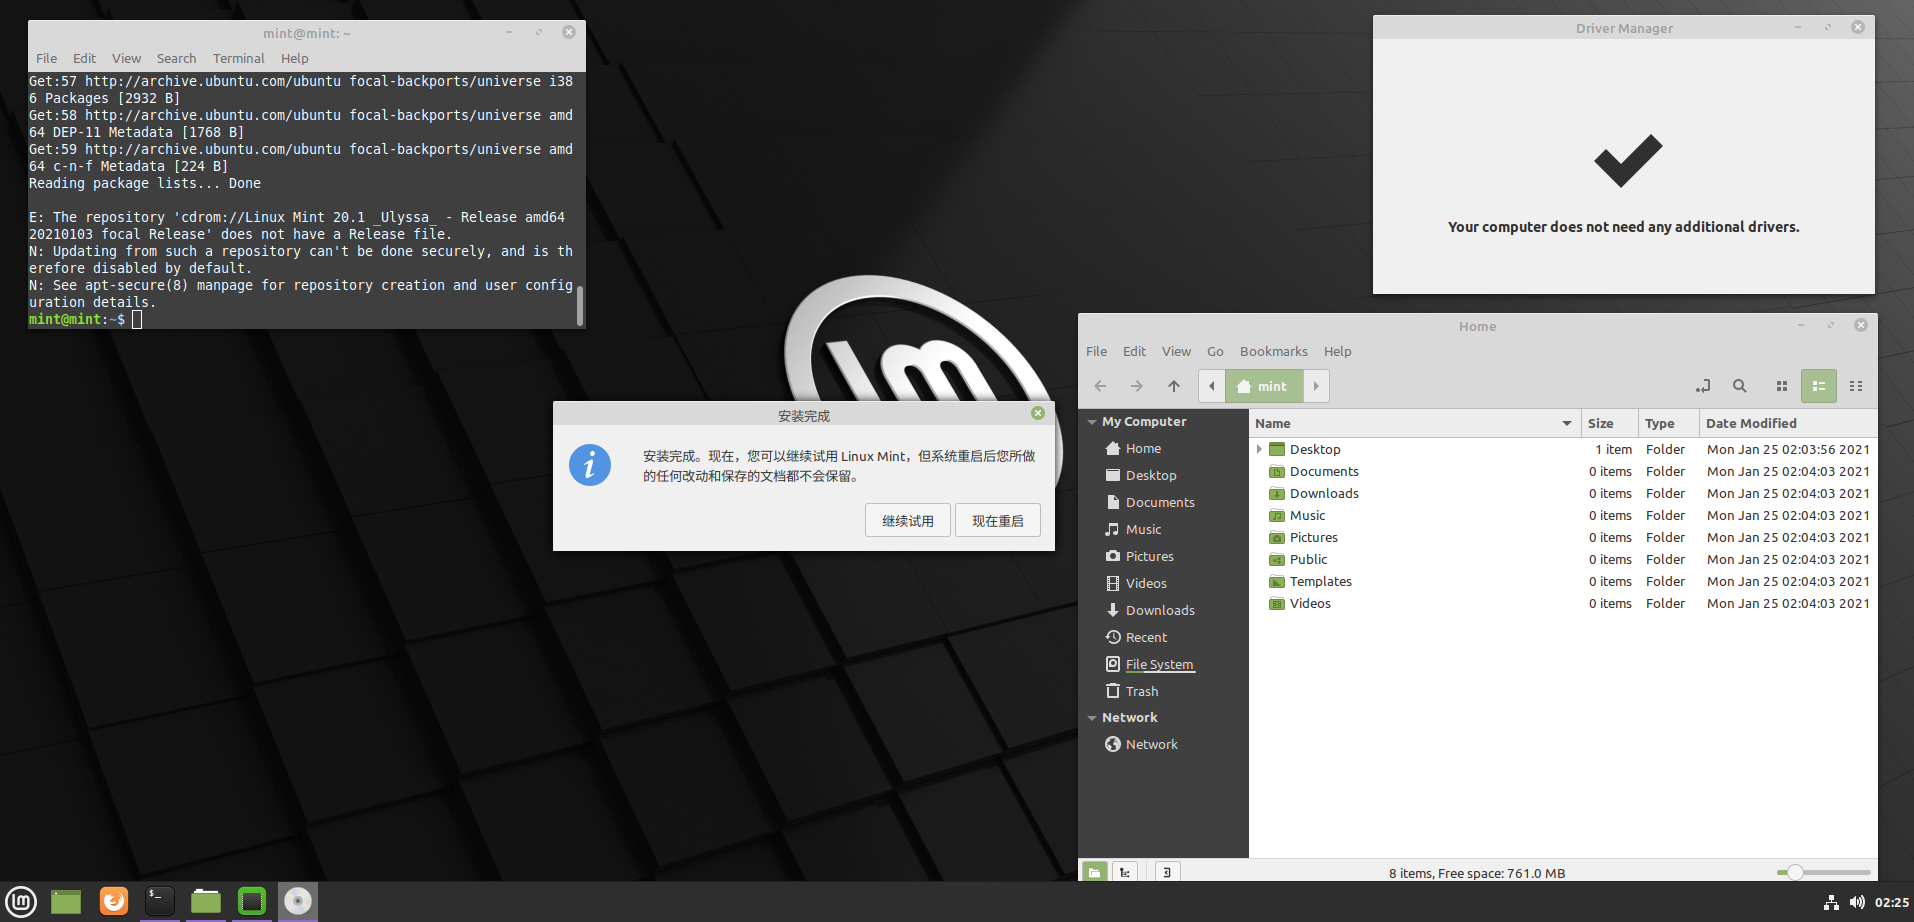Open Documents in the sidebar
This screenshot has height=922, width=1914.
click(x=1160, y=502)
